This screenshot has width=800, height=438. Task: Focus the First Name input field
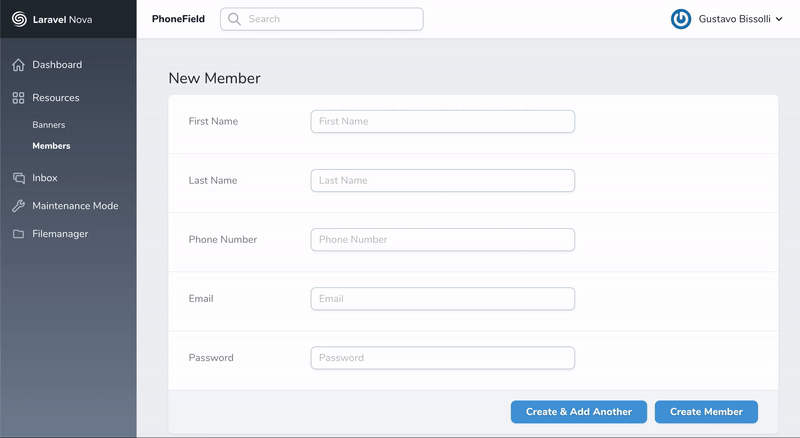(442, 121)
